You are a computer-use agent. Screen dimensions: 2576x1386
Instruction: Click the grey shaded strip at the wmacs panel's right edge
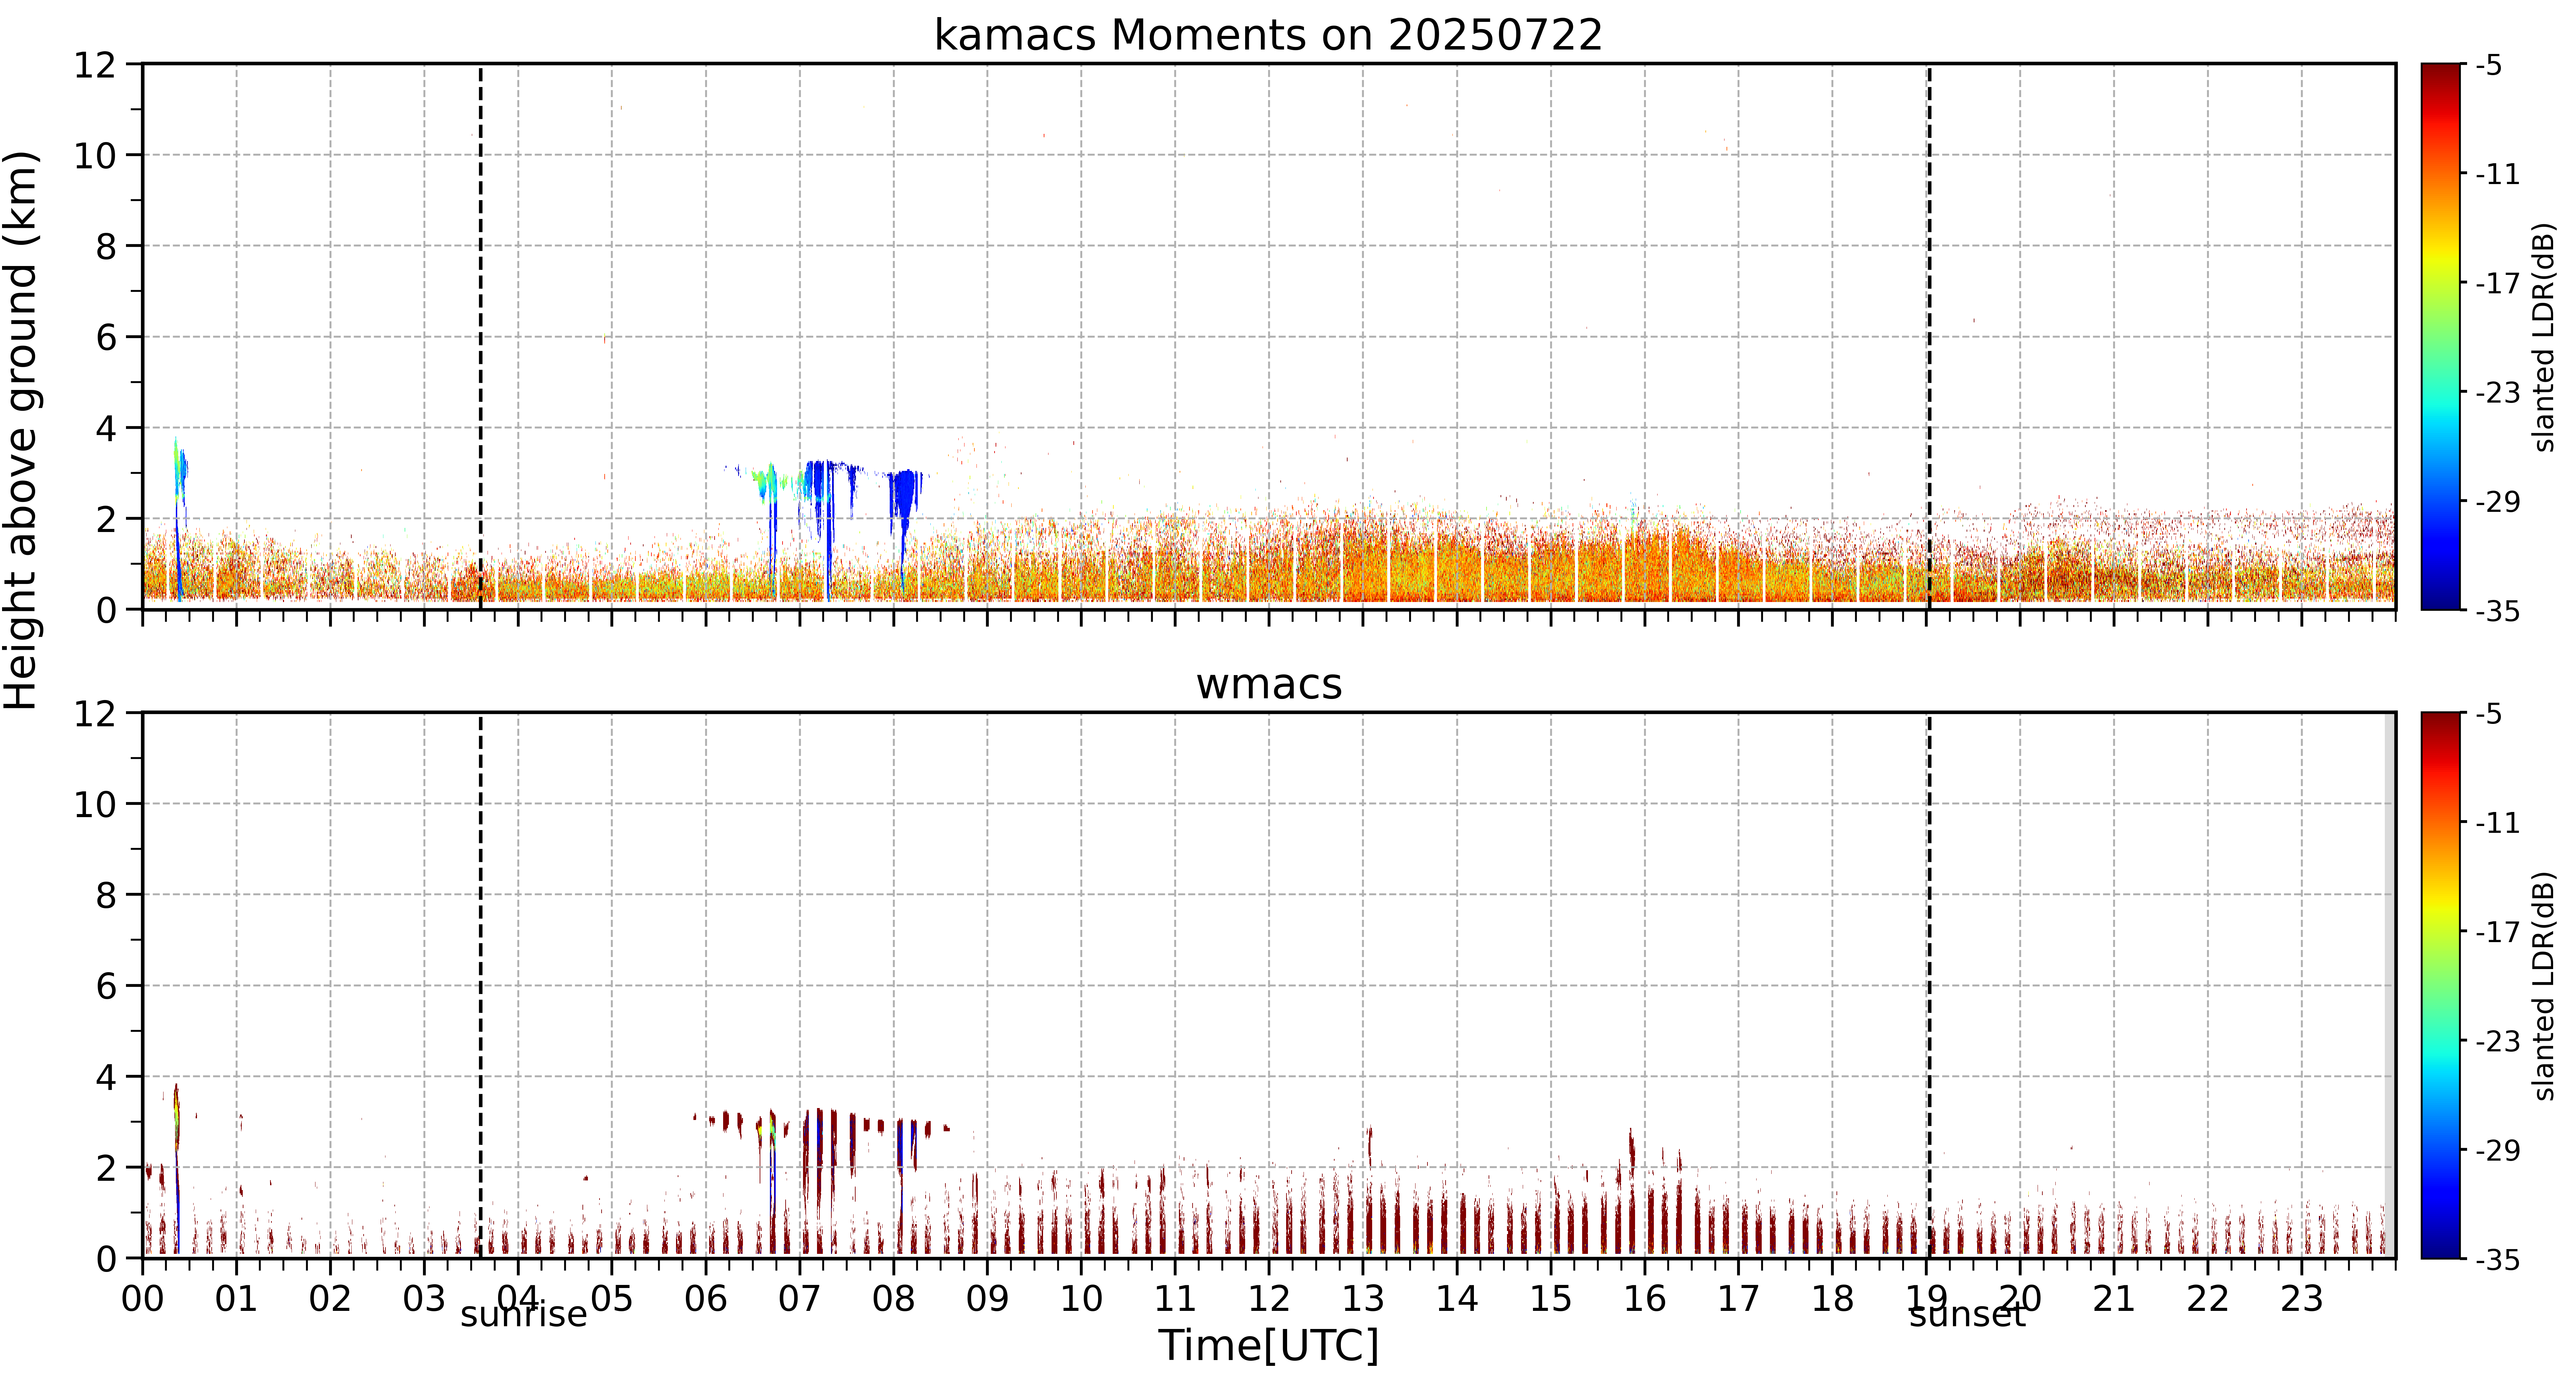click(2390, 985)
